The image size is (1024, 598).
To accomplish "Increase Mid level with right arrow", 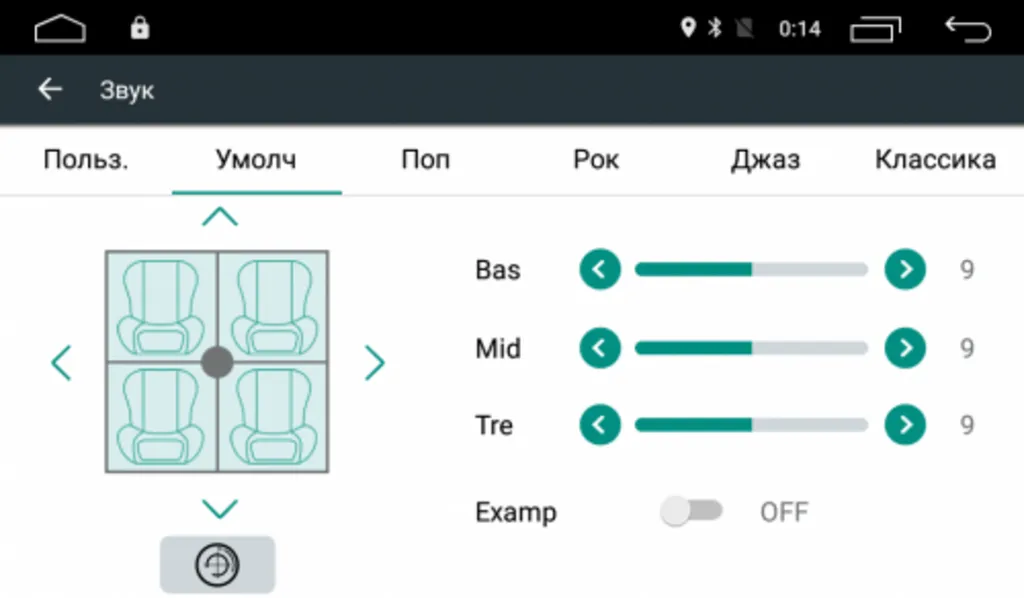I will (905, 348).
